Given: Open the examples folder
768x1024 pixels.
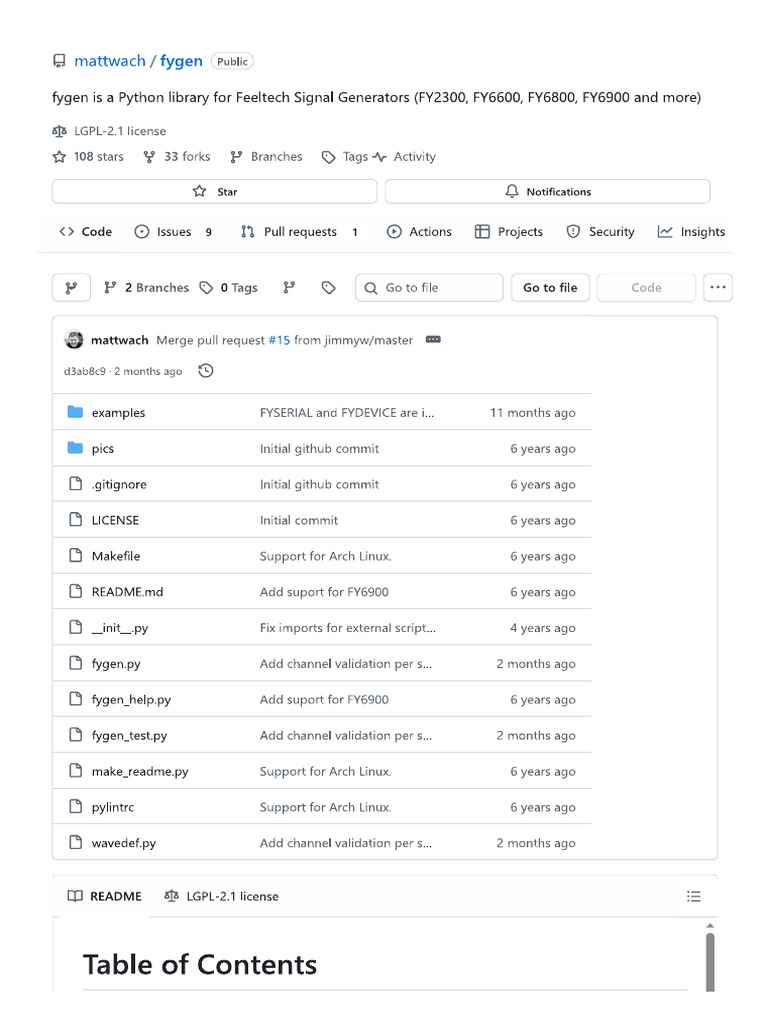Looking at the screenshot, I should pyautogui.click(x=118, y=413).
